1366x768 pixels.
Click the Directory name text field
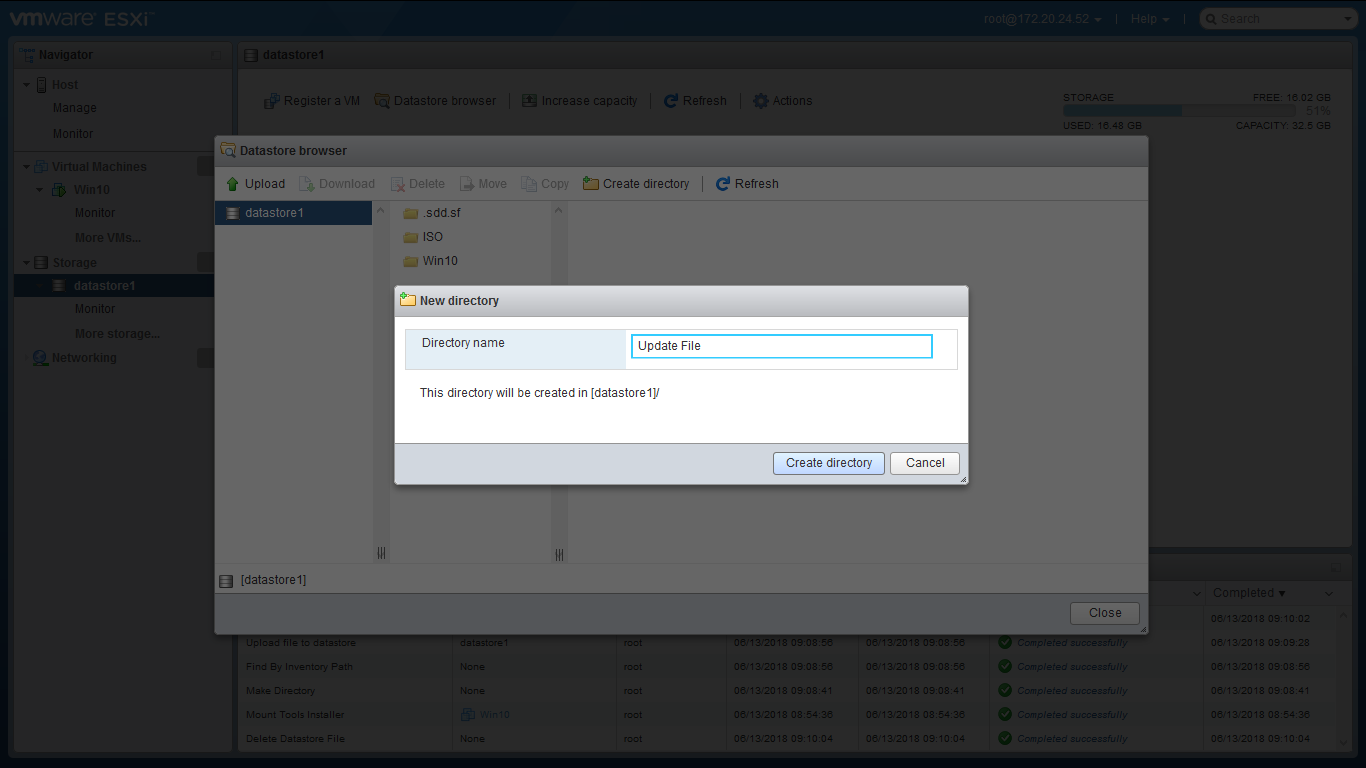click(x=781, y=346)
